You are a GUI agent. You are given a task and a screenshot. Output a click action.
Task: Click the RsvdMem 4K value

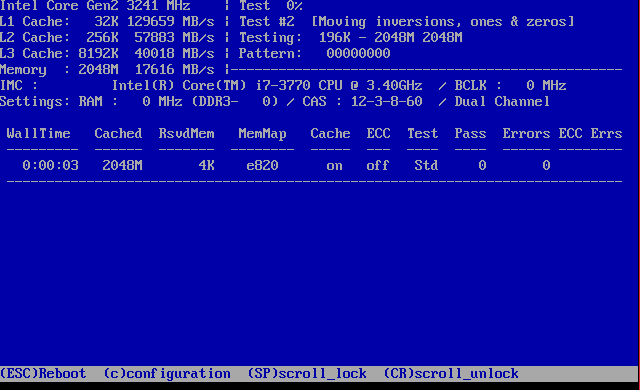coord(207,166)
